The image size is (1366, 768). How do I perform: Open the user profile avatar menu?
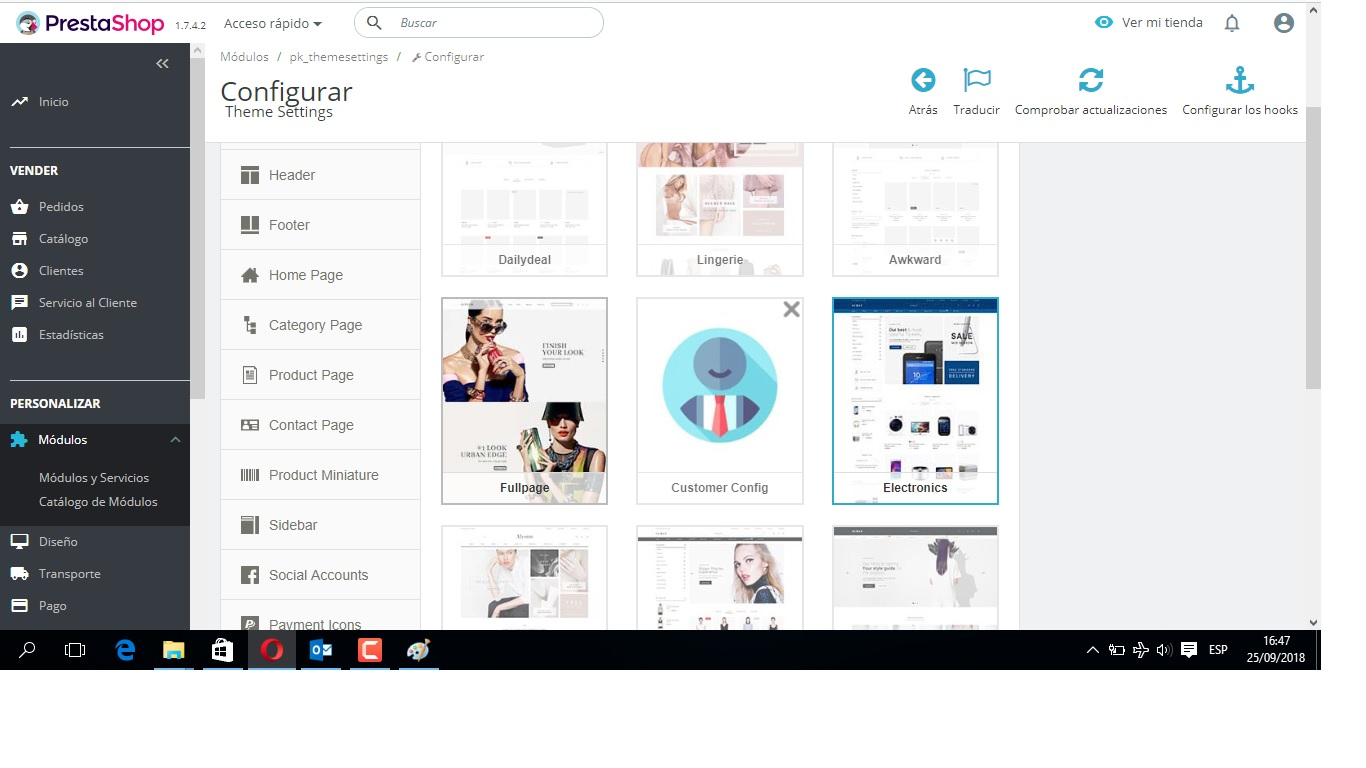tap(1284, 23)
